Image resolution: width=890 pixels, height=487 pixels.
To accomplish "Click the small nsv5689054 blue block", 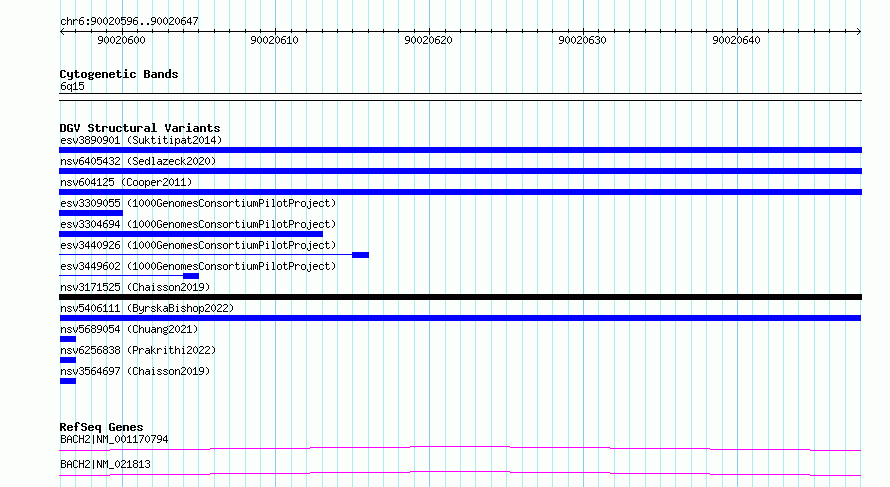I will pos(68,339).
